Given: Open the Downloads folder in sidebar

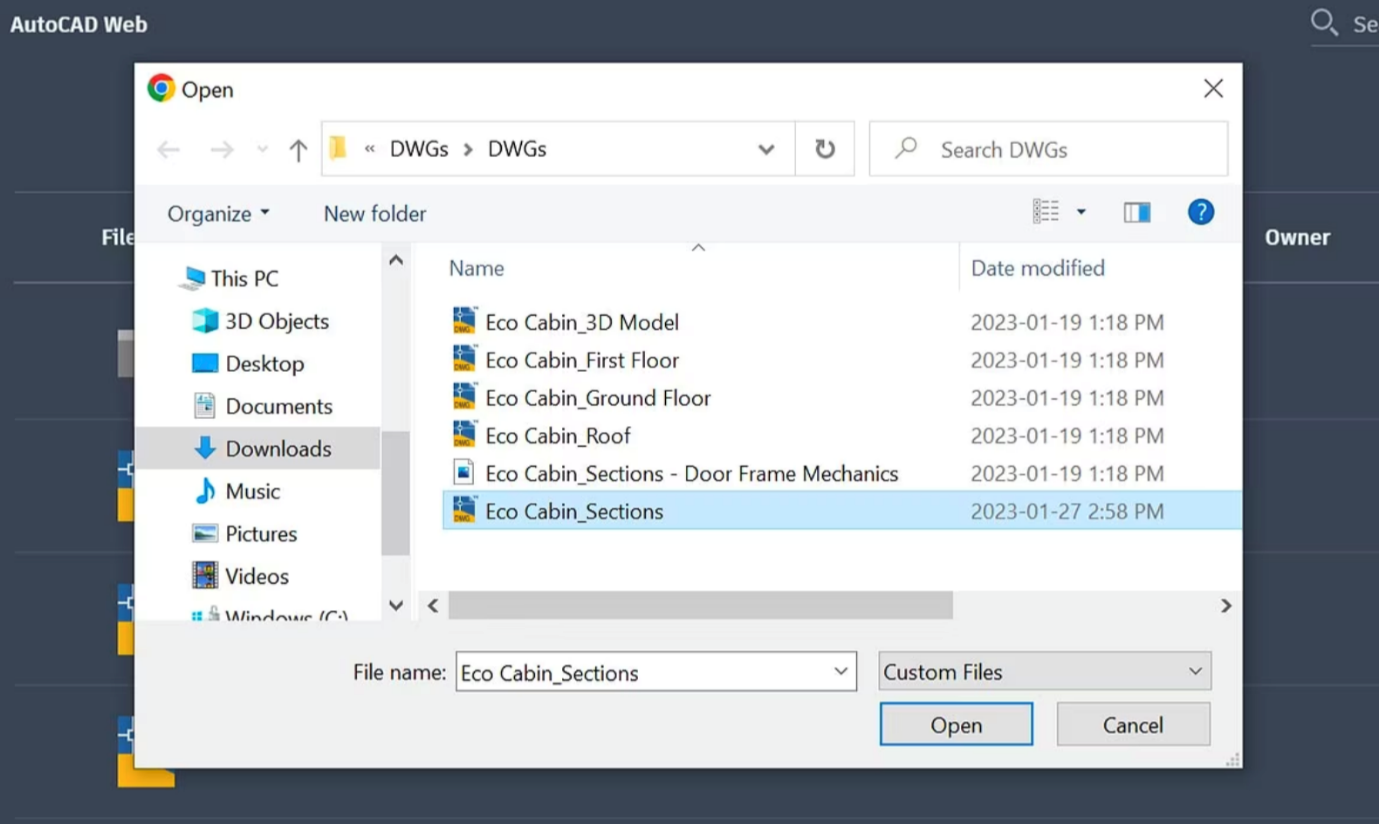Looking at the screenshot, I should 277,449.
